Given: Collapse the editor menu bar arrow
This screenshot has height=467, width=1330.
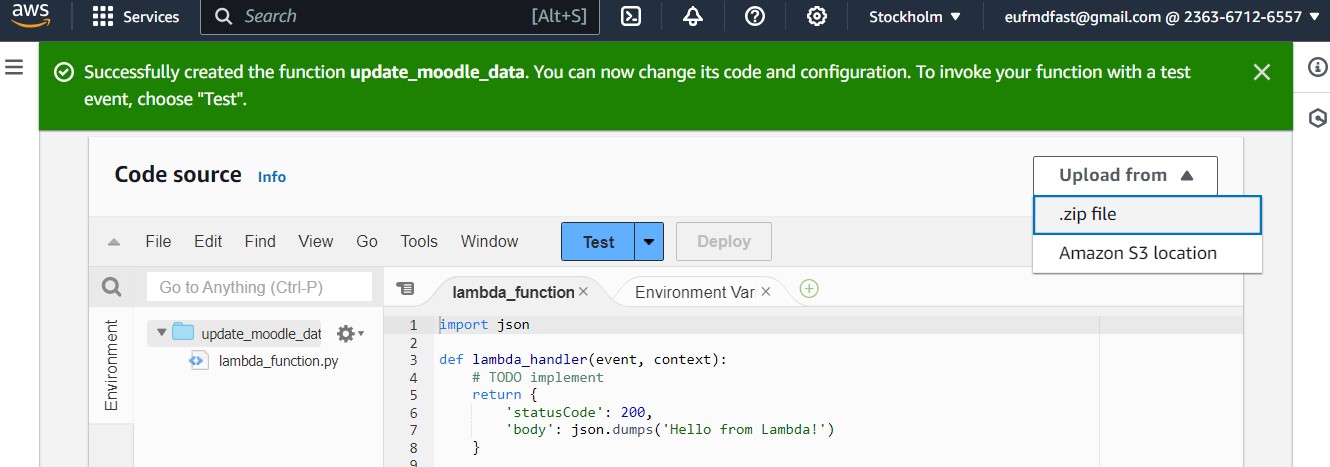Looking at the screenshot, I should click(x=114, y=242).
